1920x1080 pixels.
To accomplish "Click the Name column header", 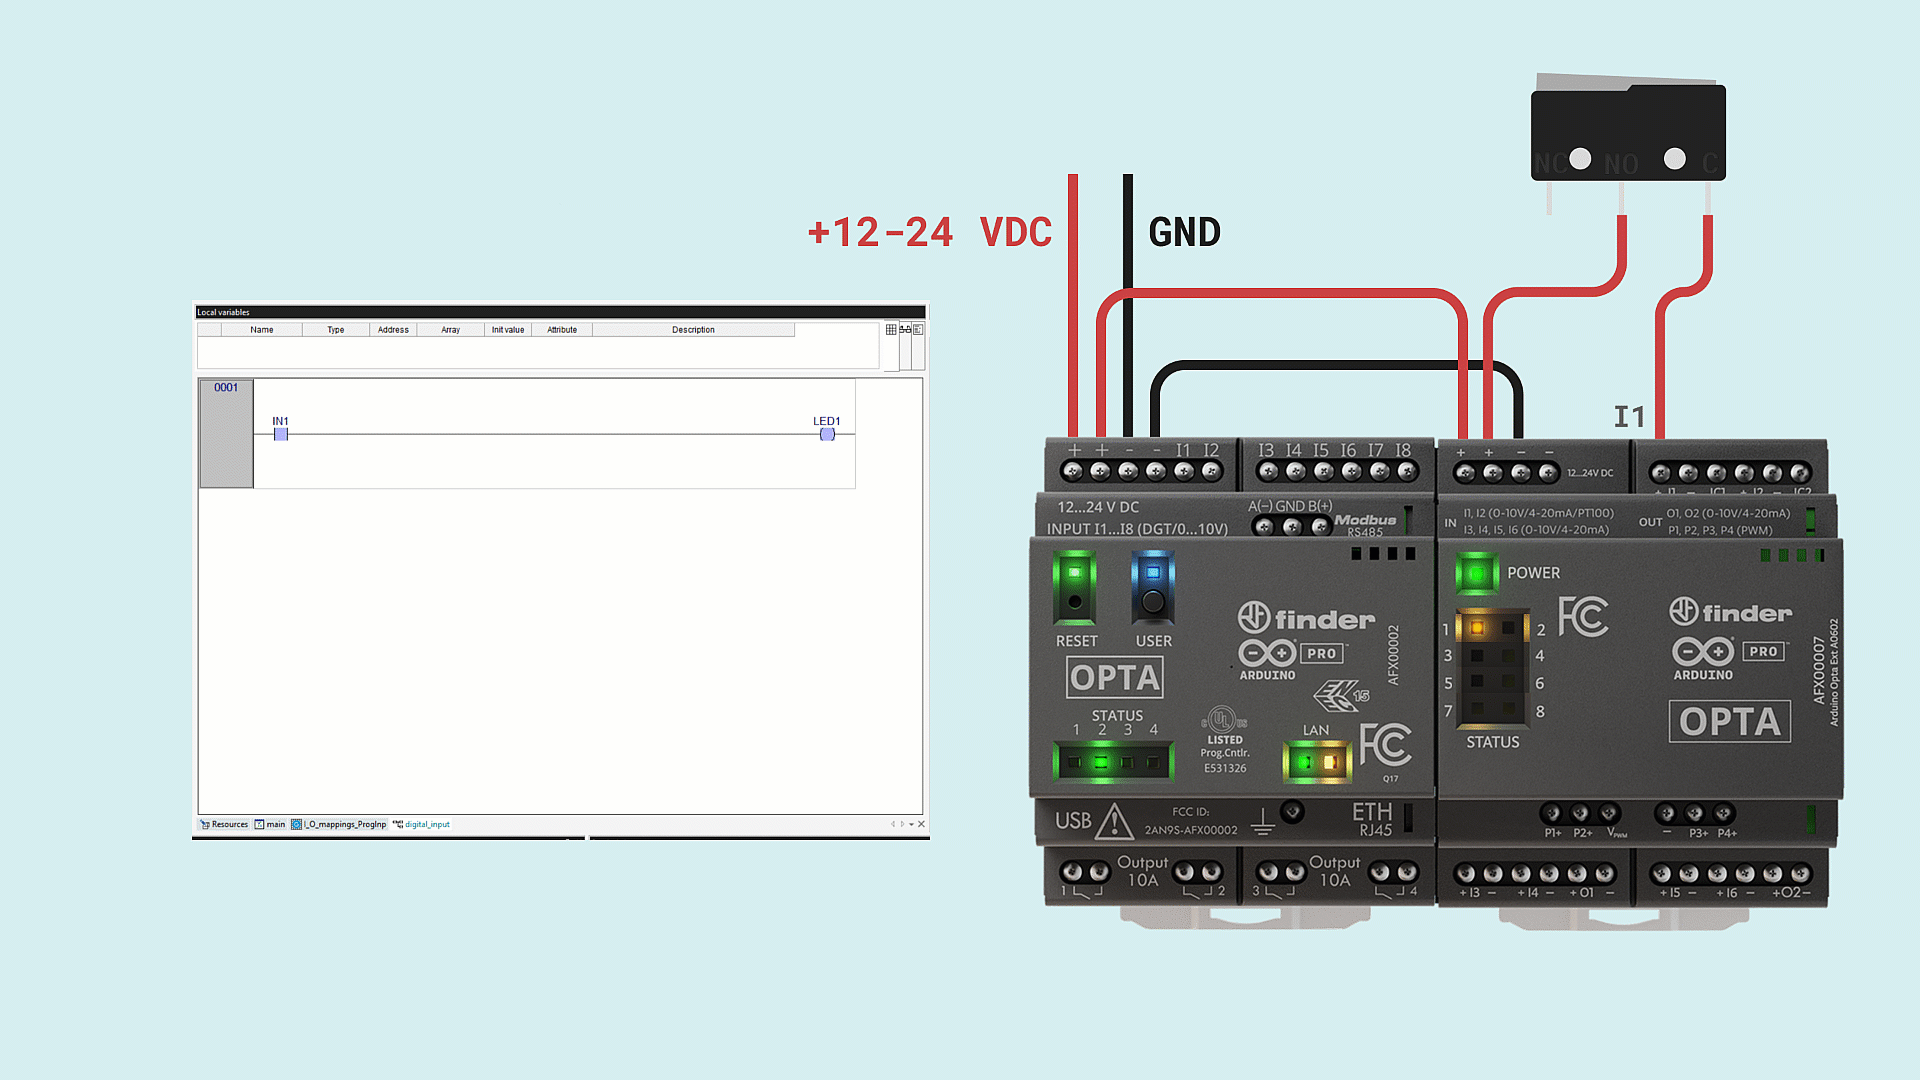I will tap(262, 330).
